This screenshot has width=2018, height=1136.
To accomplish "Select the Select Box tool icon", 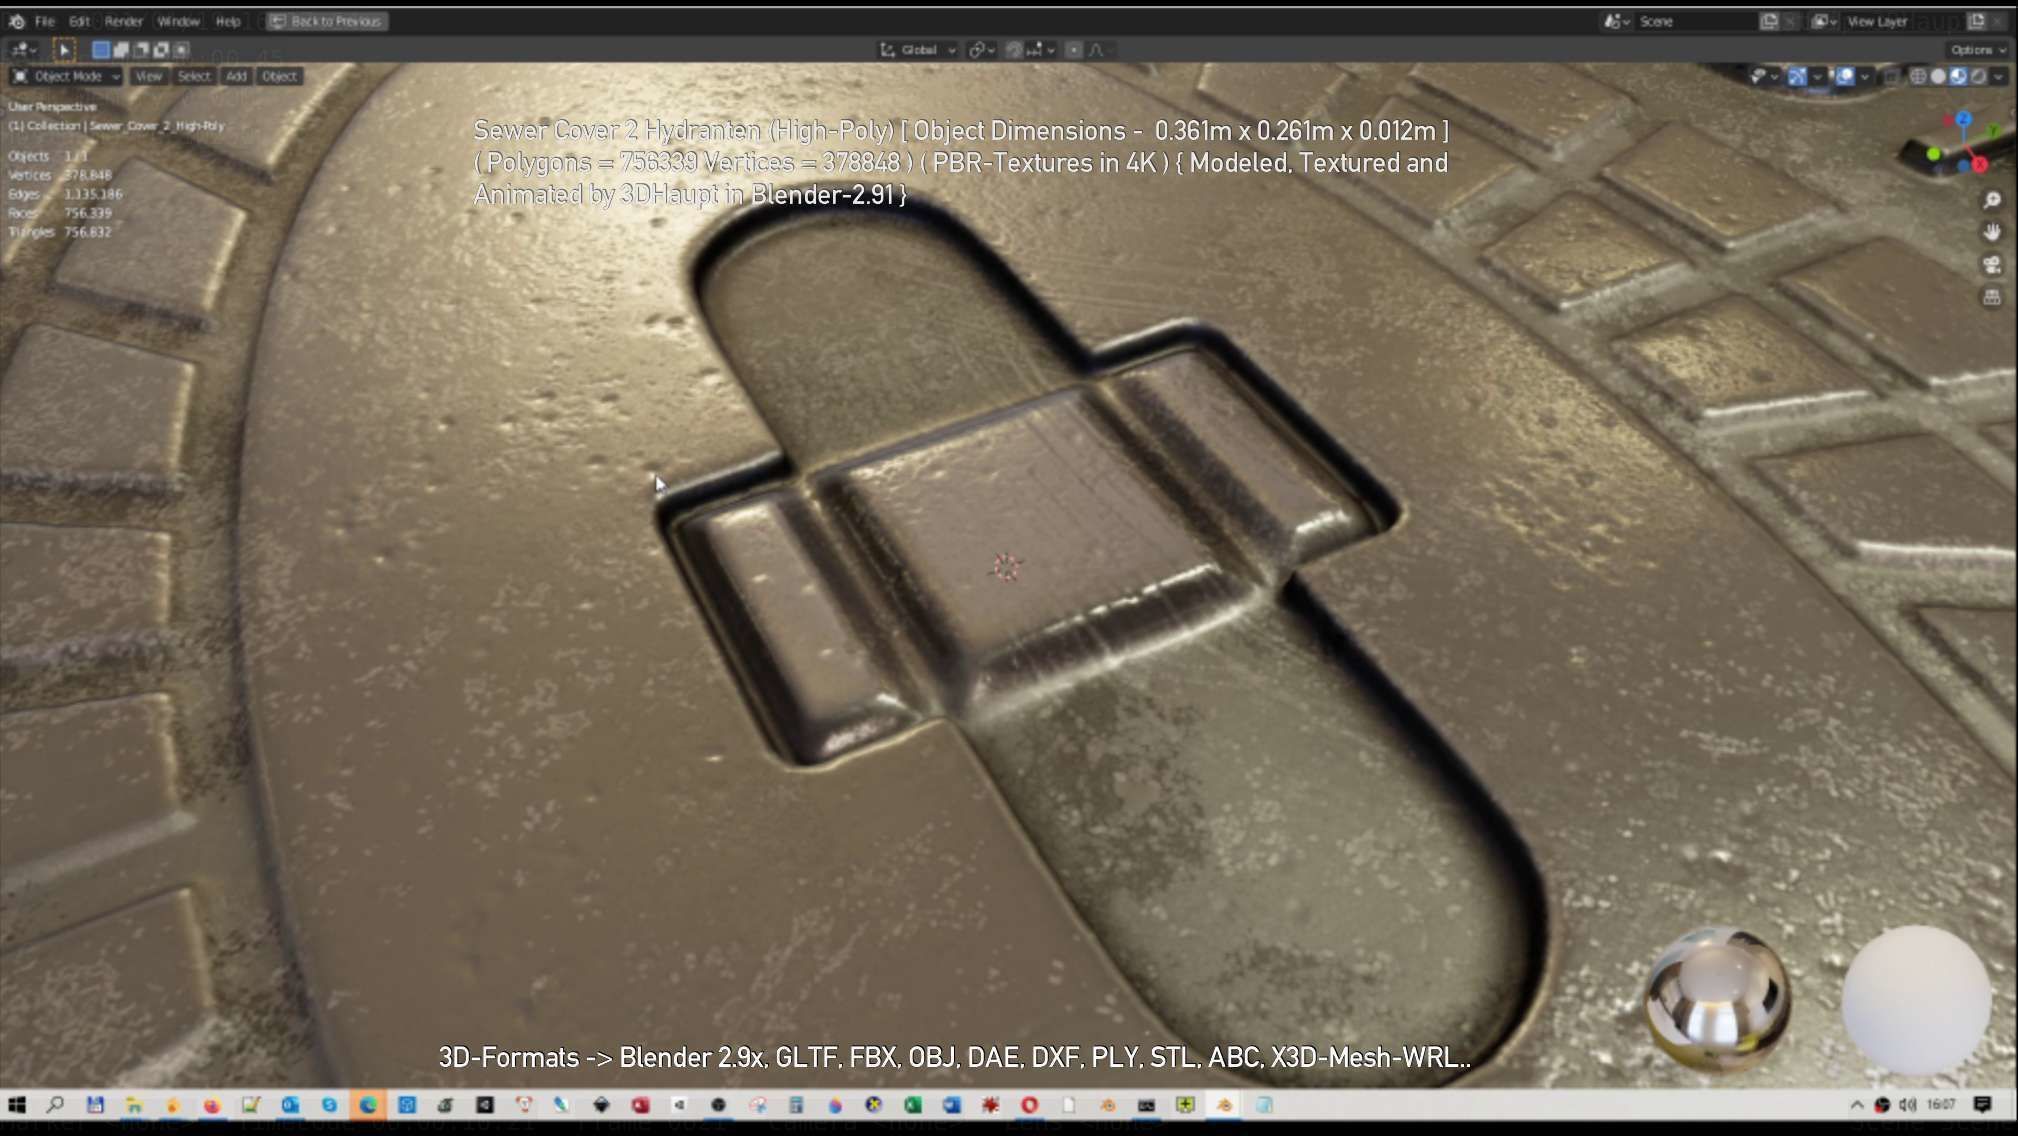I will [64, 49].
